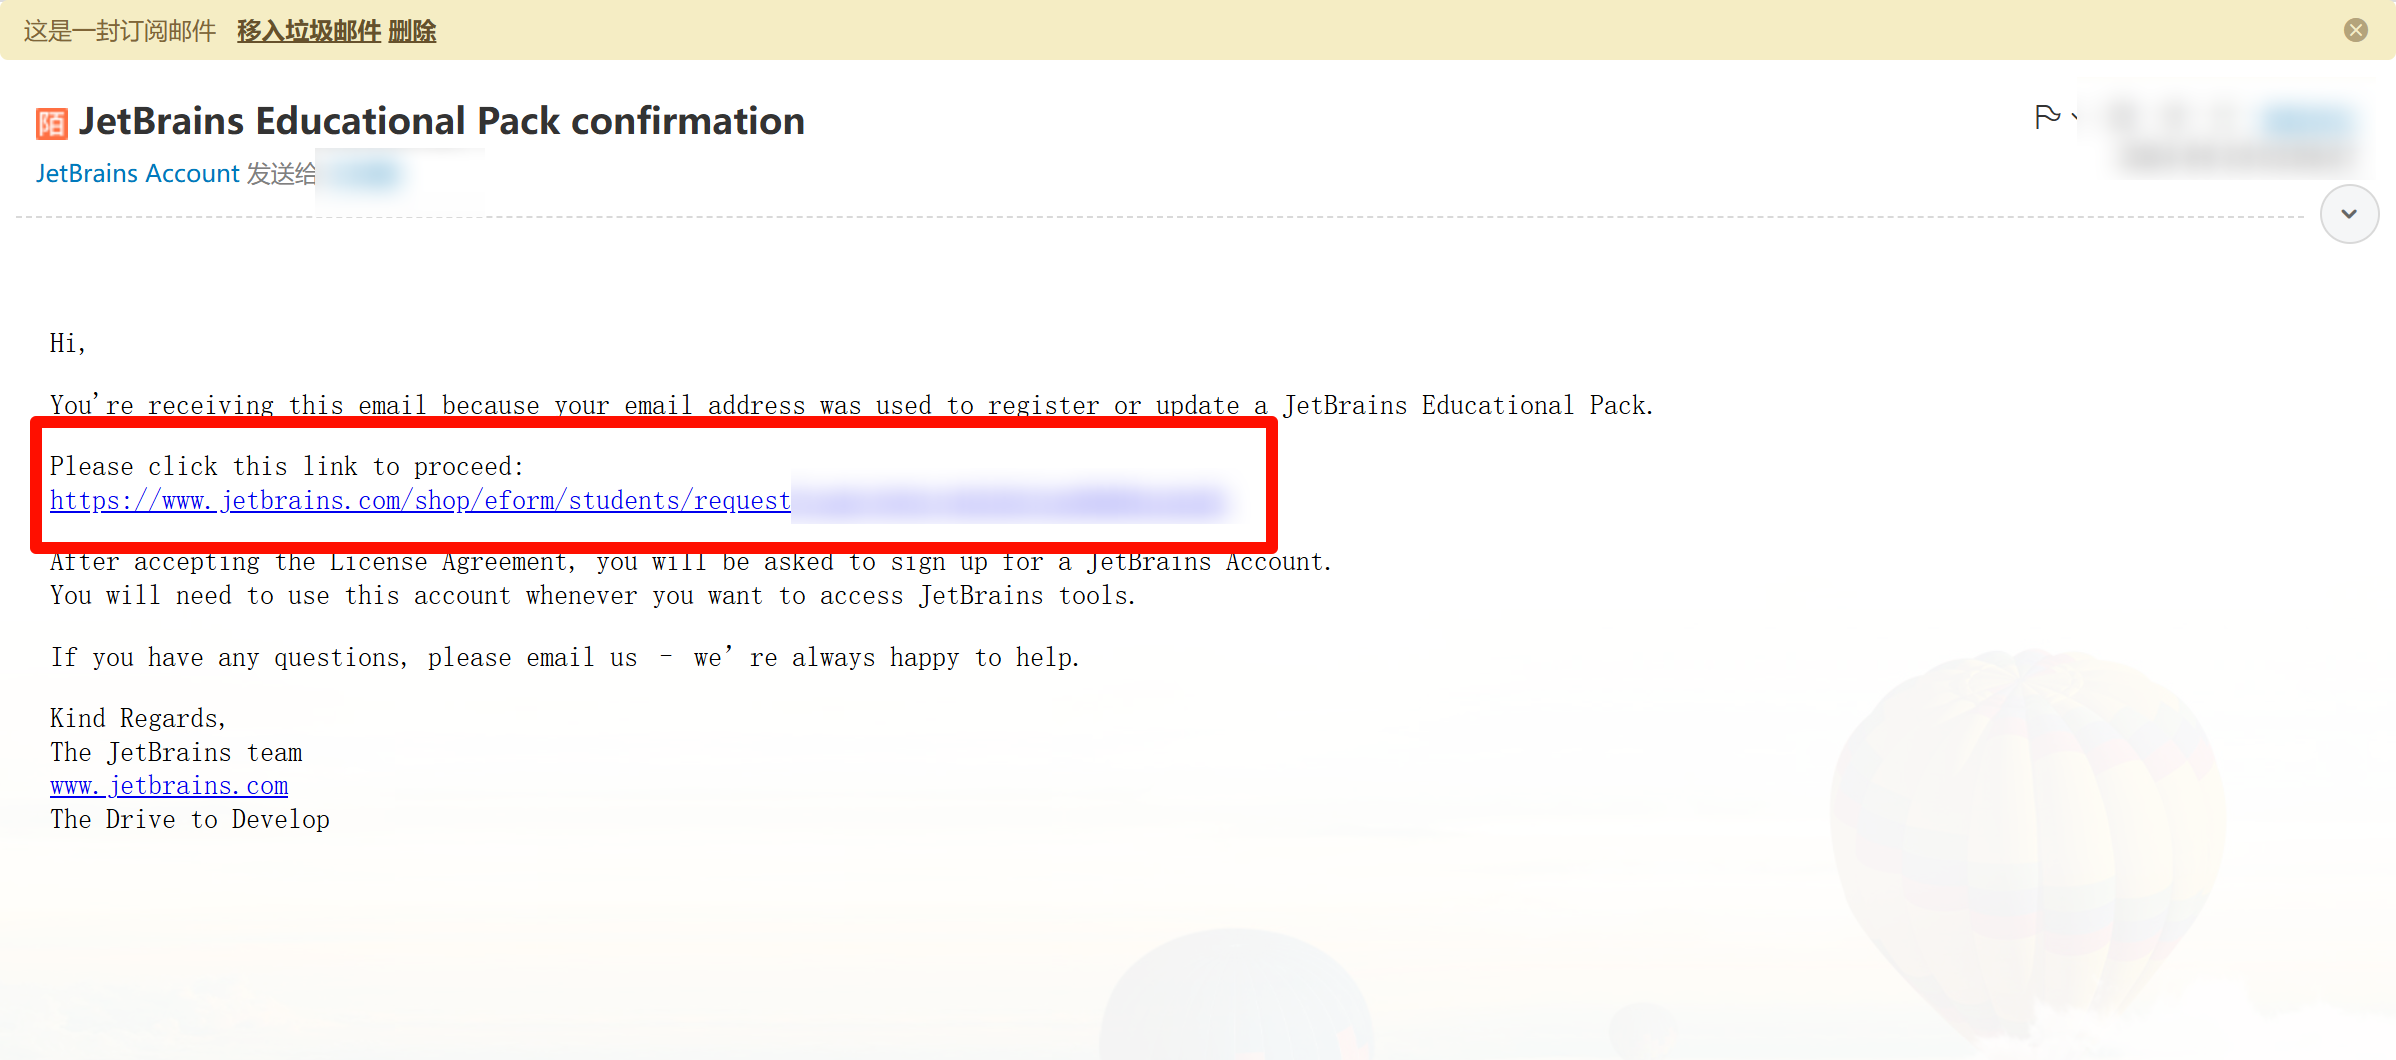Open the jetbrains.com students request link

(x=420, y=501)
